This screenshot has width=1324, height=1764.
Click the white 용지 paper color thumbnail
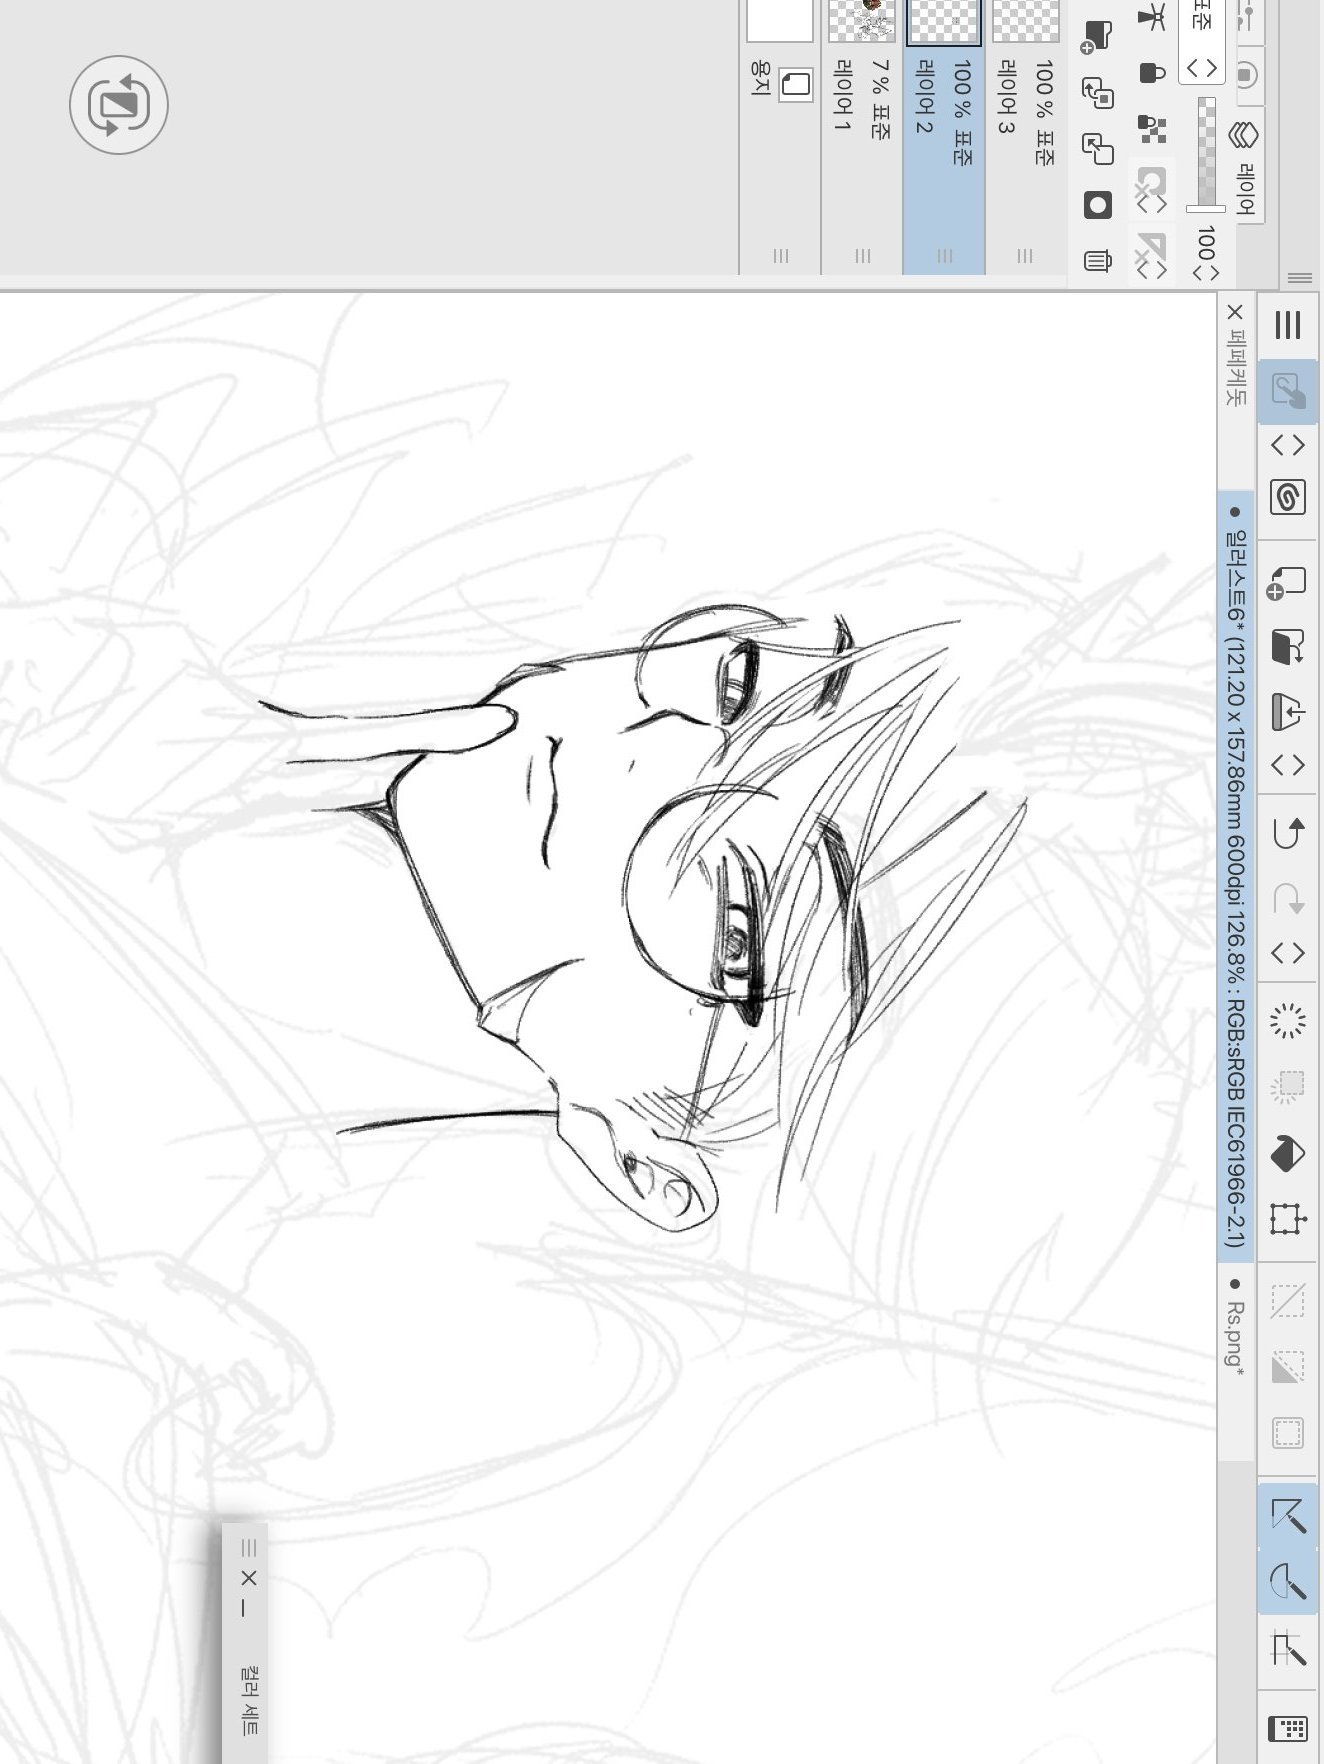(780, 20)
